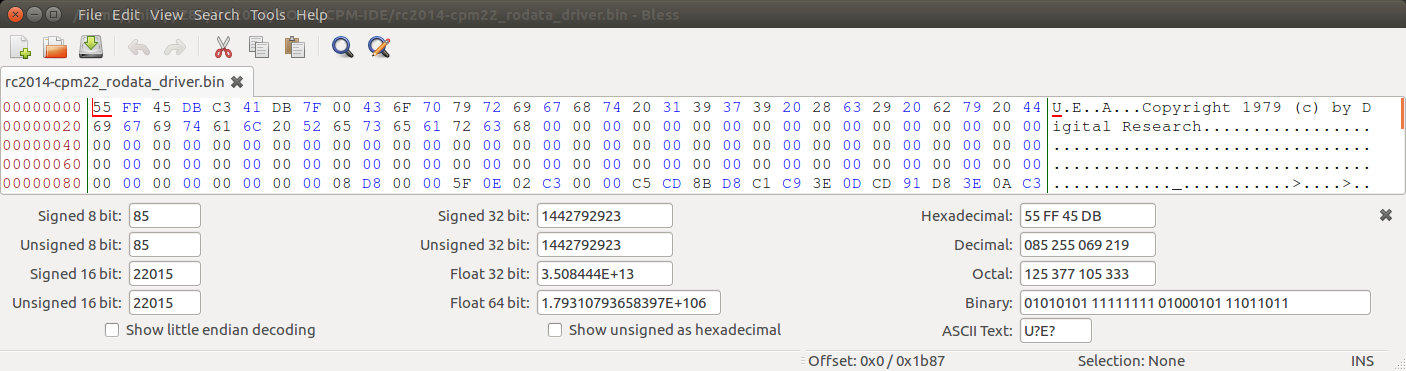Click the Signed 8 bit field
The height and width of the screenshot is (371, 1406).
tap(165, 216)
